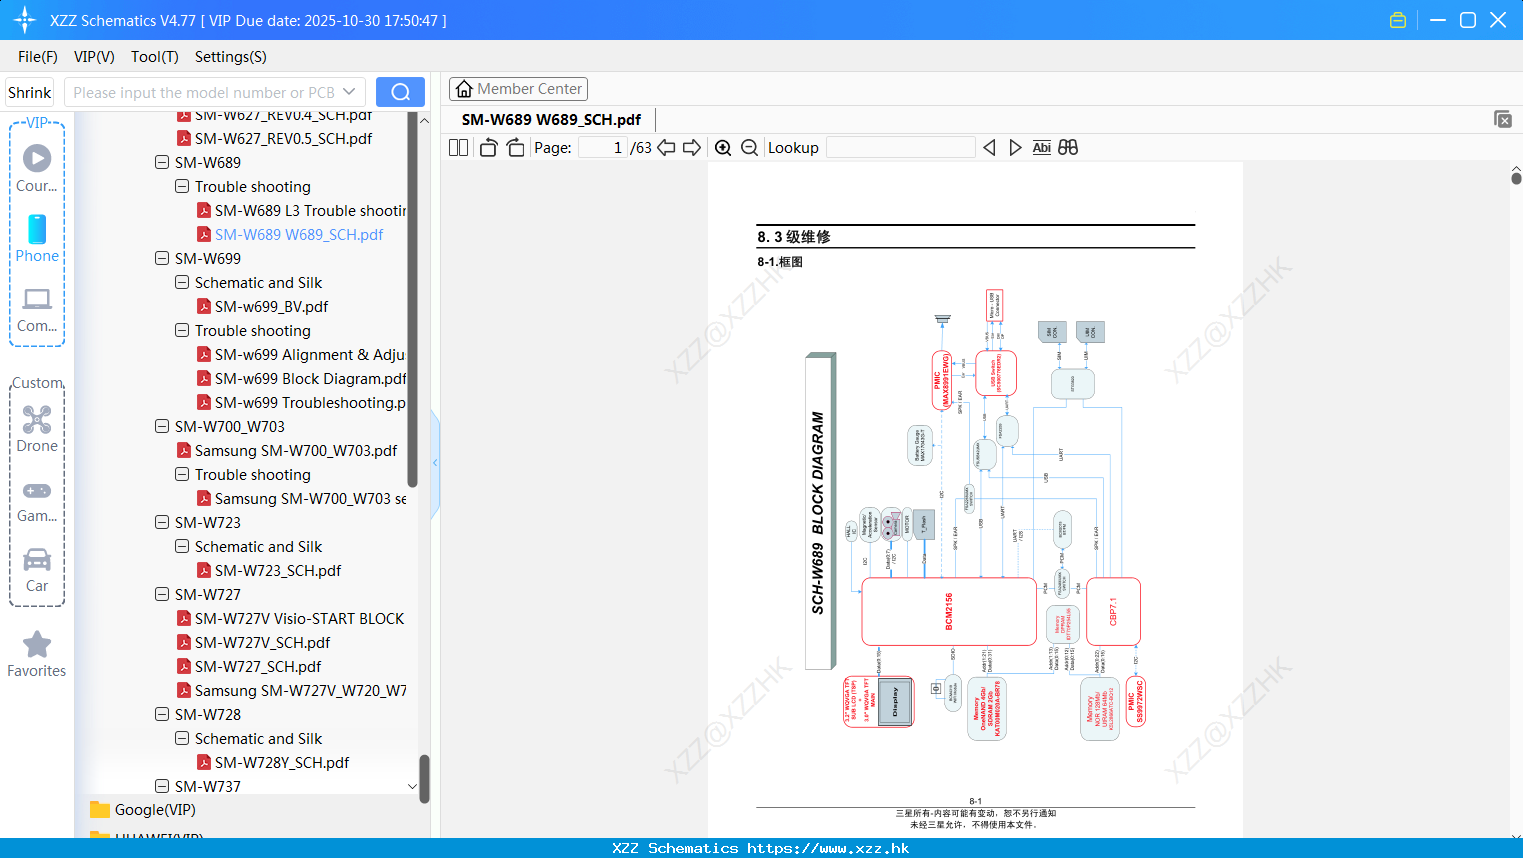Go to next page arrow
1523x858 pixels.
tap(692, 148)
